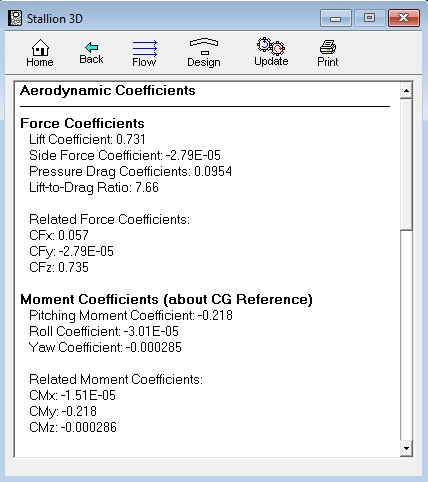Click the scrollbar up arrow
This screenshot has height=482, width=428.
[406, 91]
